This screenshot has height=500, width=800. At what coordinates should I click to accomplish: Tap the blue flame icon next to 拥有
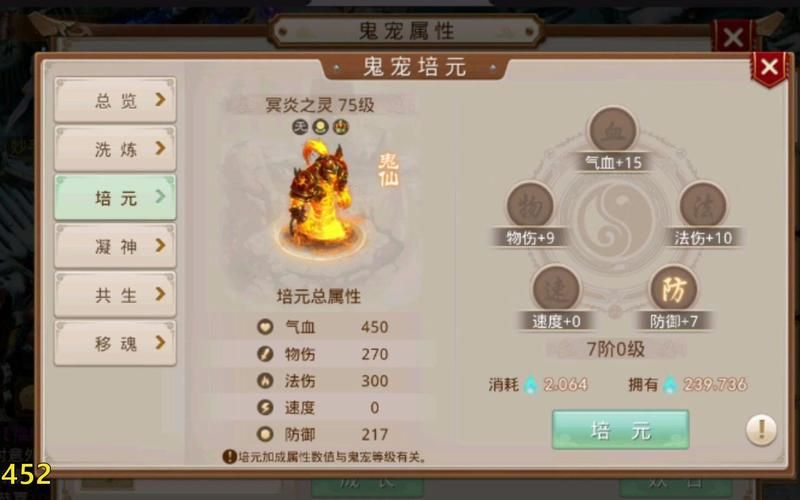pos(670,384)
